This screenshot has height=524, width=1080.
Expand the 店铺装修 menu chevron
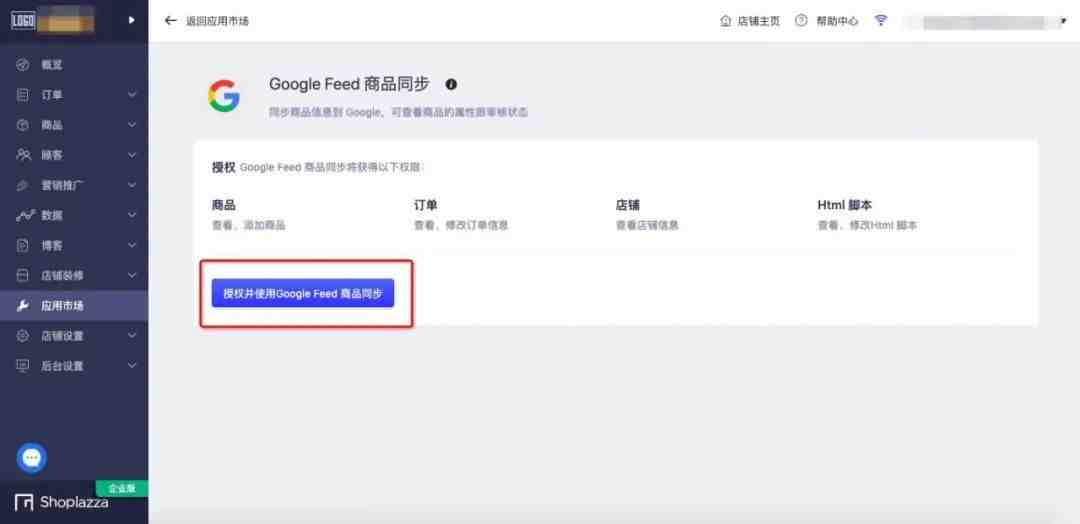(132, 275)
